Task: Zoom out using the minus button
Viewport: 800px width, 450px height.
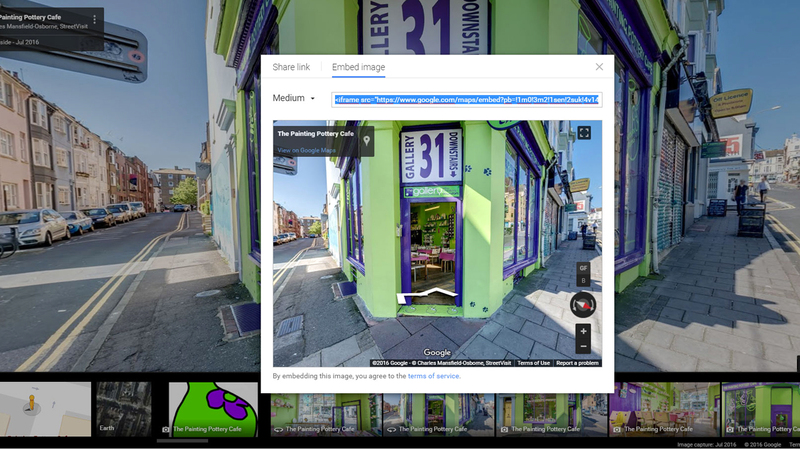Action: [x=583, y=346]
